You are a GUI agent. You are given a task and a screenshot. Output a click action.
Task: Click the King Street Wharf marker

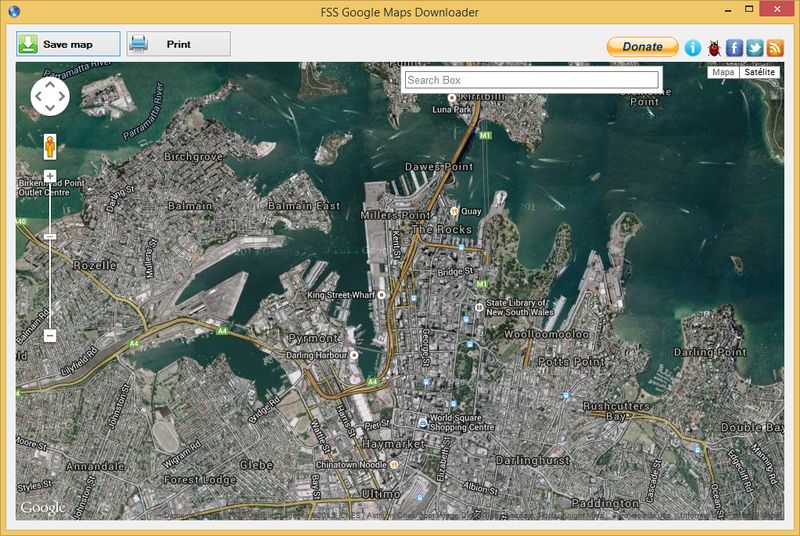(x=381, y=295)
